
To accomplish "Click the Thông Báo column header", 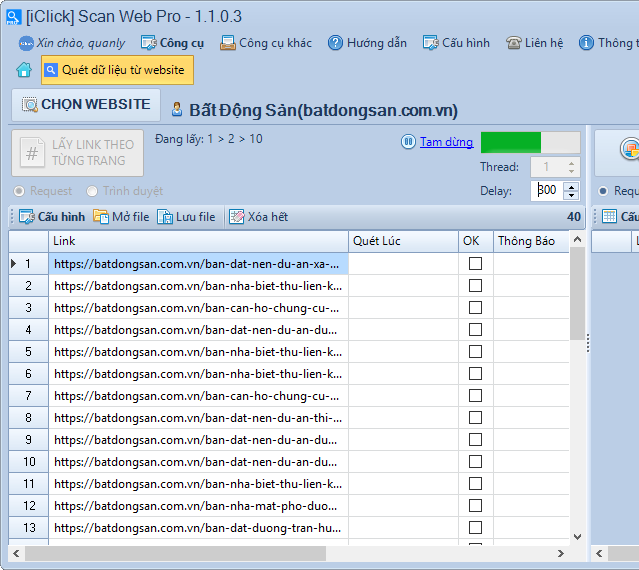I will click(531, 241).
